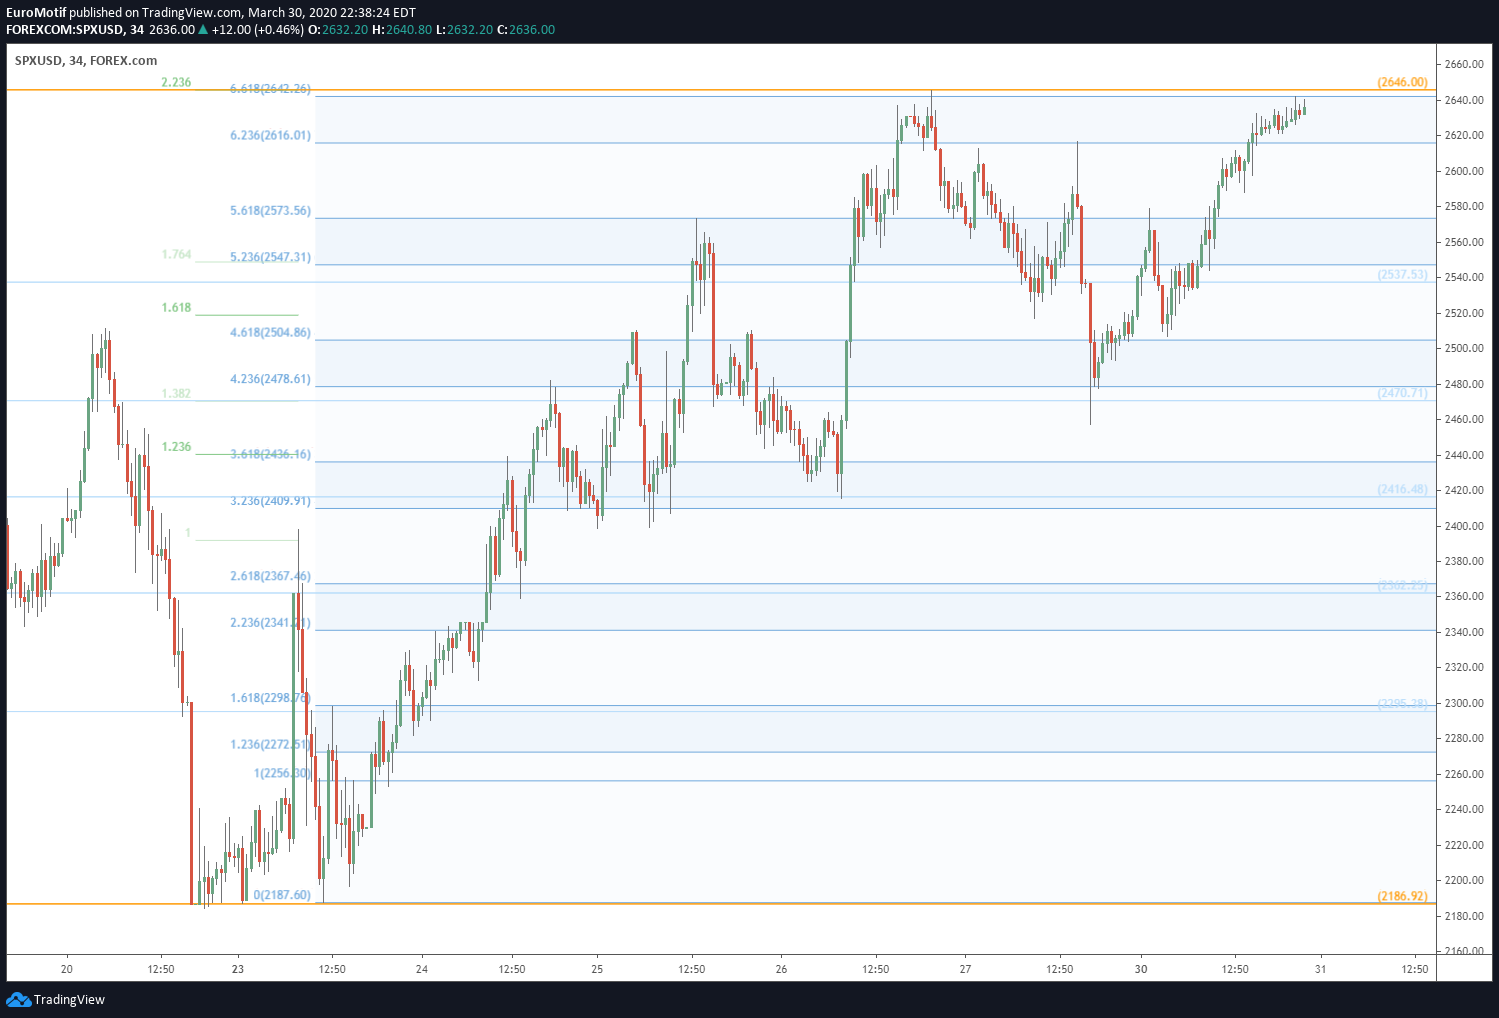Open the EuroMotif author name
Screen dimensions: 1499x1018
click(35, 13)
